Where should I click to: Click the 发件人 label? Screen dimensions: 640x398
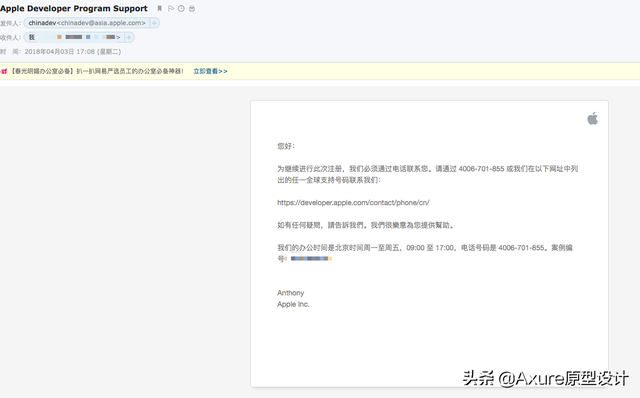[10, 23]
